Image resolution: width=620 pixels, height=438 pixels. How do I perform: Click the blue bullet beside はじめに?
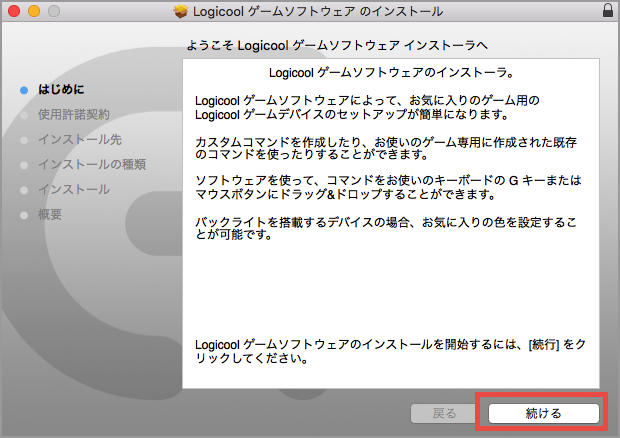pos(24,90)
